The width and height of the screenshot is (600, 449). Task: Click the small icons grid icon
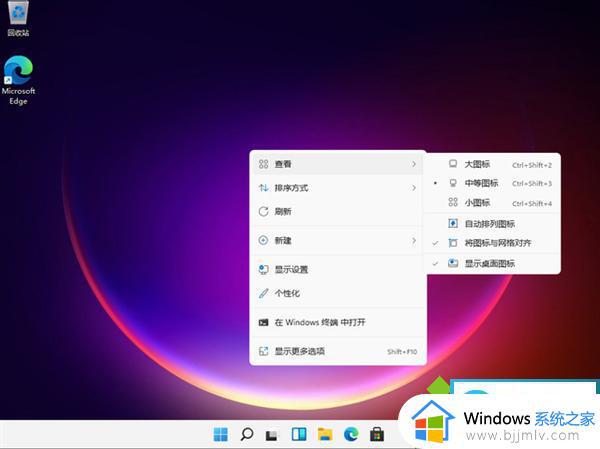(x=453, y=202)
